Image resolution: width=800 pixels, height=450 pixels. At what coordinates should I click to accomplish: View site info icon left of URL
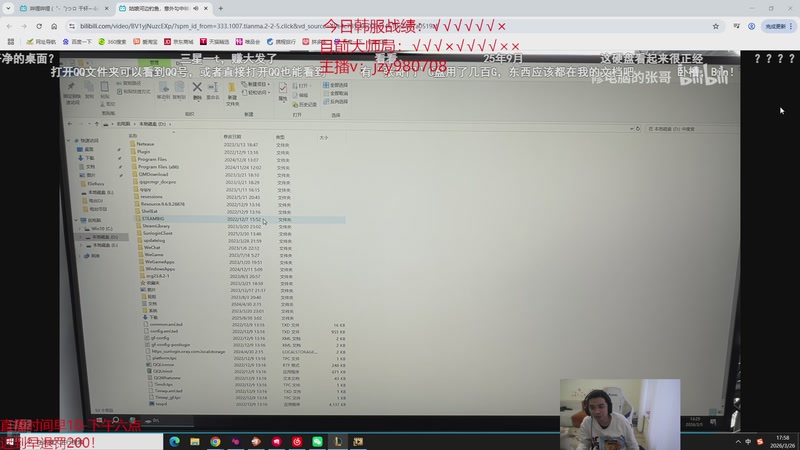point(72,26)
